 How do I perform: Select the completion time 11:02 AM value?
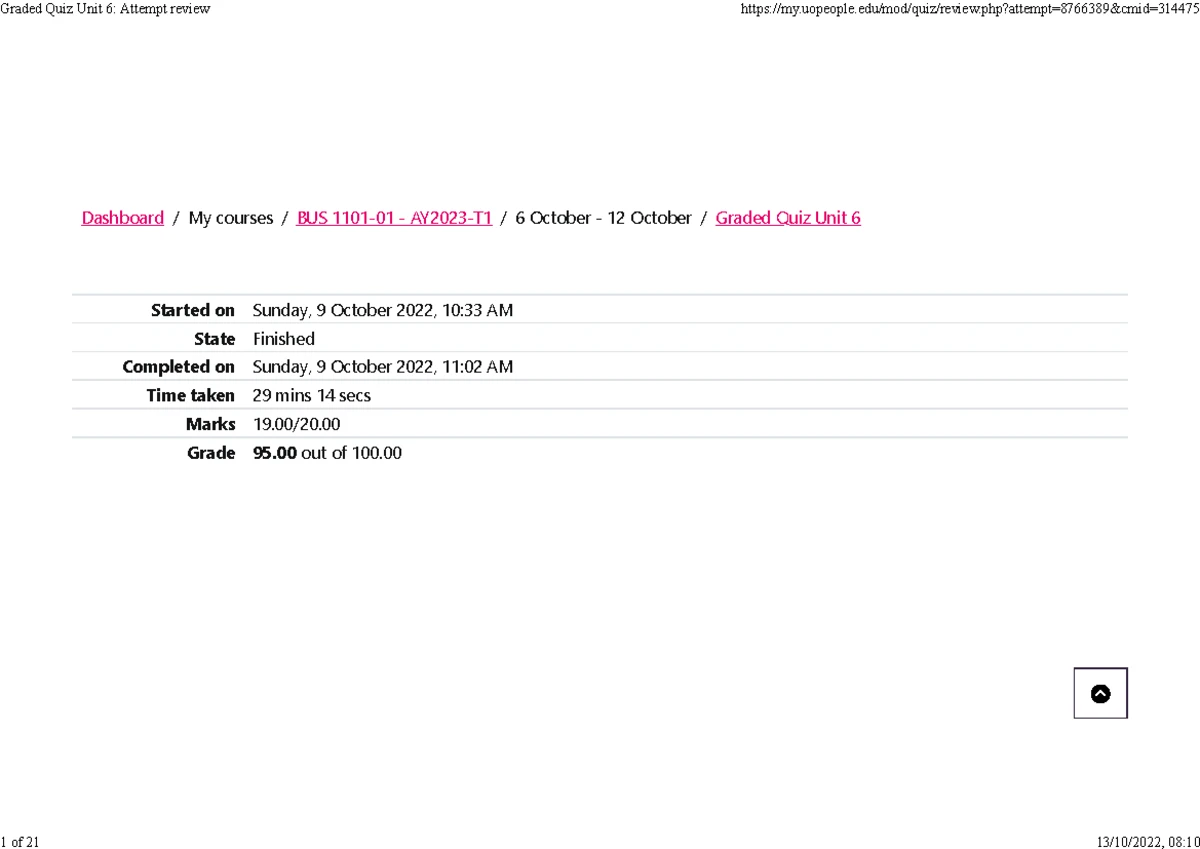[383, 367]
